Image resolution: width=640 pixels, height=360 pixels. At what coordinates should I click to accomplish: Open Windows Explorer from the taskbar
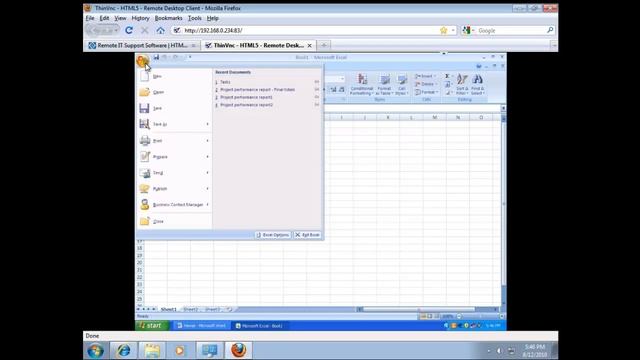pyautogui.click(x=152, y=350)
